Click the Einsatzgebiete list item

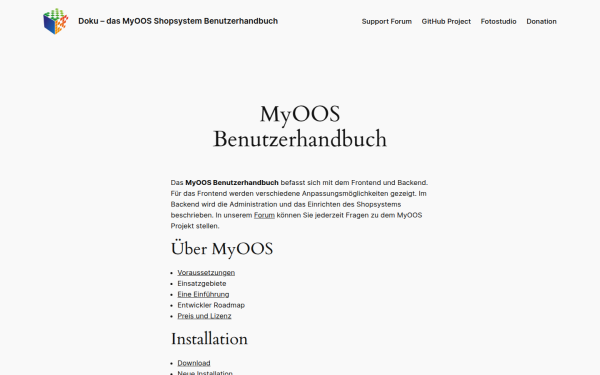[202, 284]
